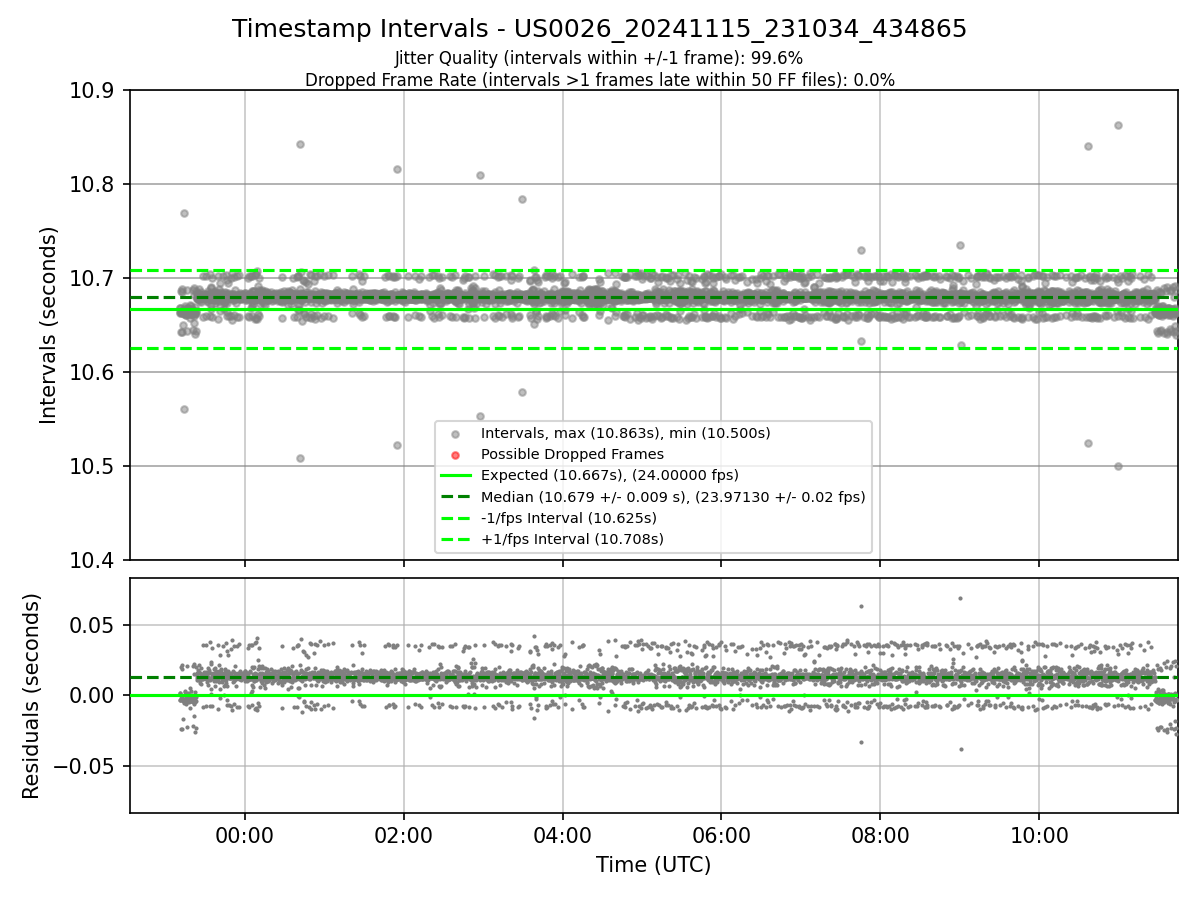This screenshot has height=900, width=1200.
Task: Click the 'Intervals (seconds)' y-axis label
Action: pyautogui.click(x=49, y=325)
